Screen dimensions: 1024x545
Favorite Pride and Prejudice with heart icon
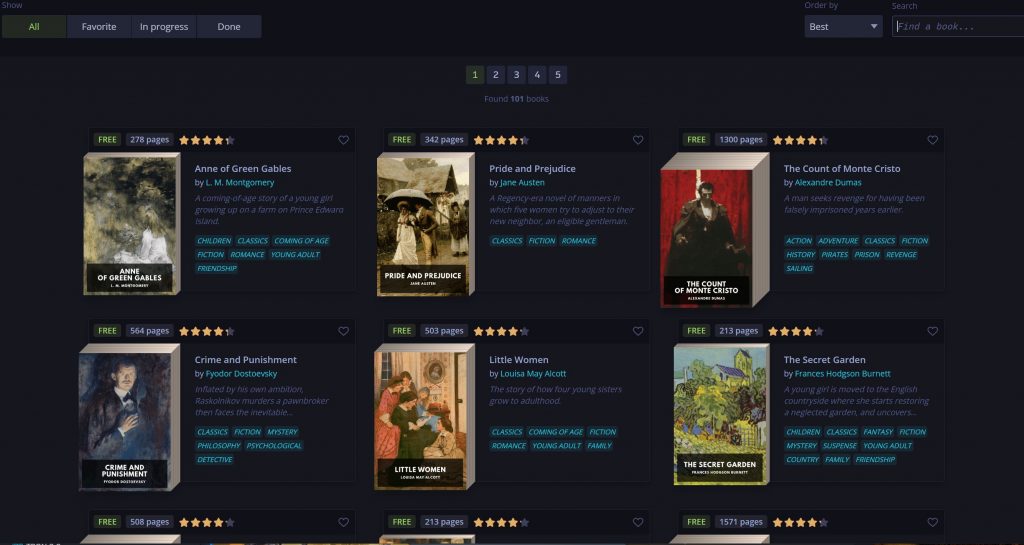(x=638, y=140)
